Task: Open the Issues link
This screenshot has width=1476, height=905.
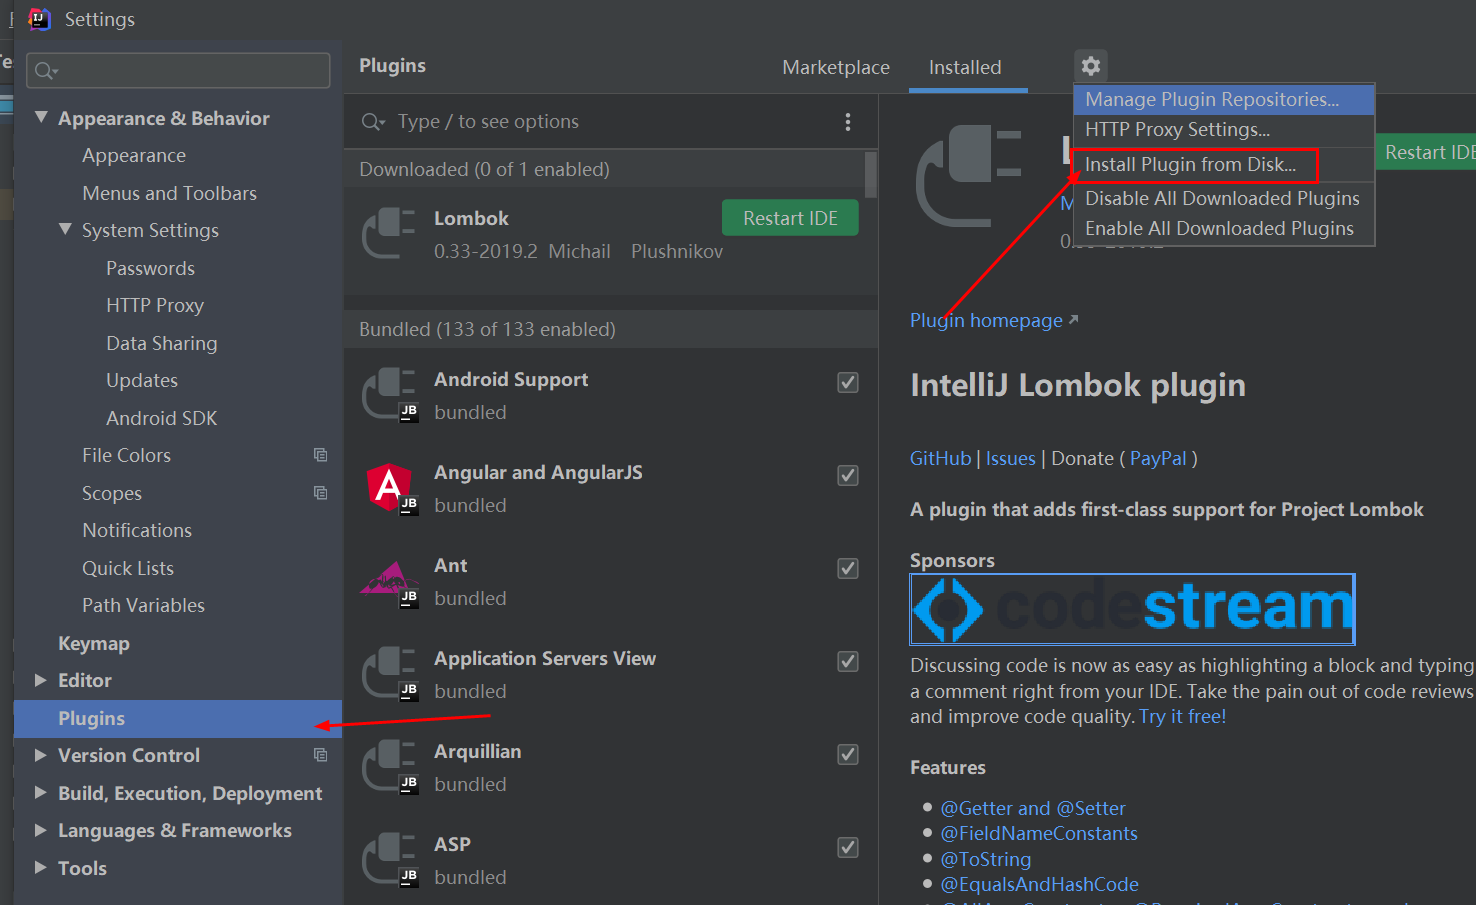Action: coord(1010,458)
